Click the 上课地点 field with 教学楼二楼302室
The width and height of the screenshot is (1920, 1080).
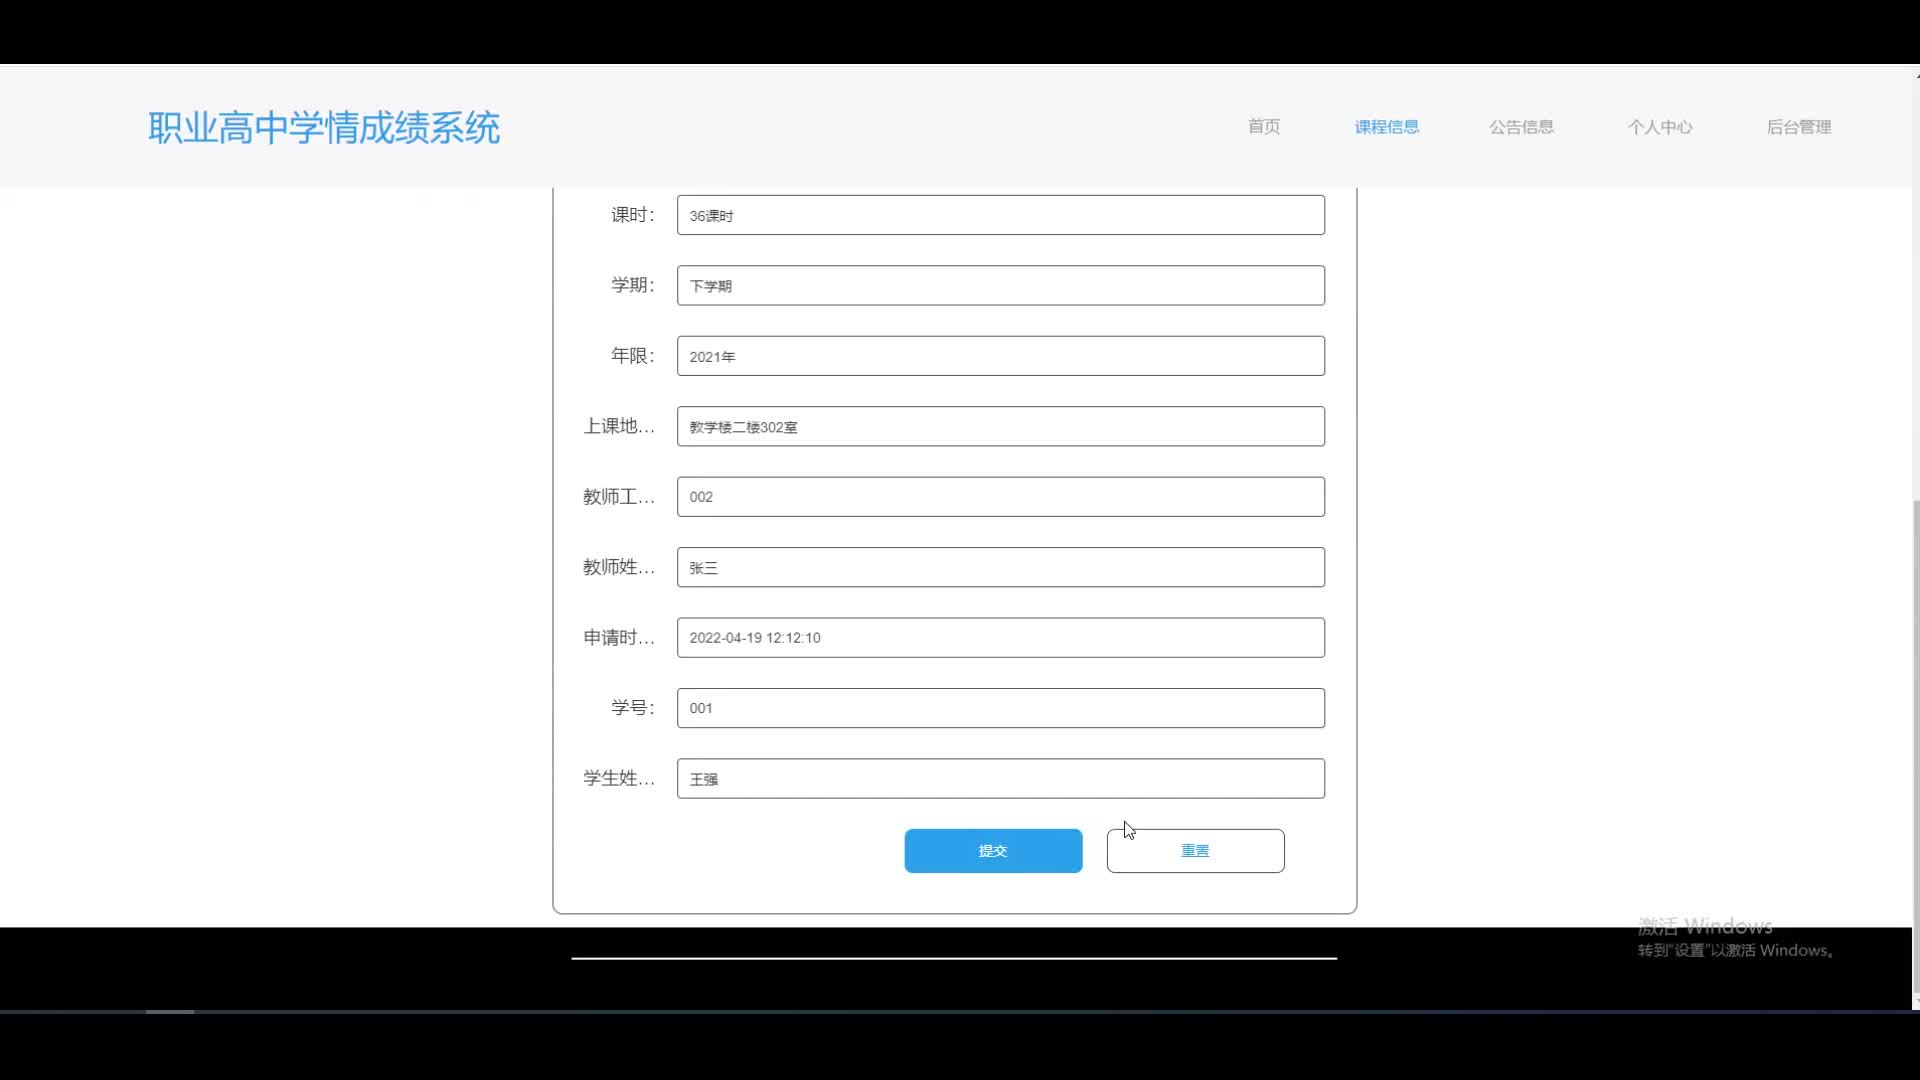(1000, 427)
